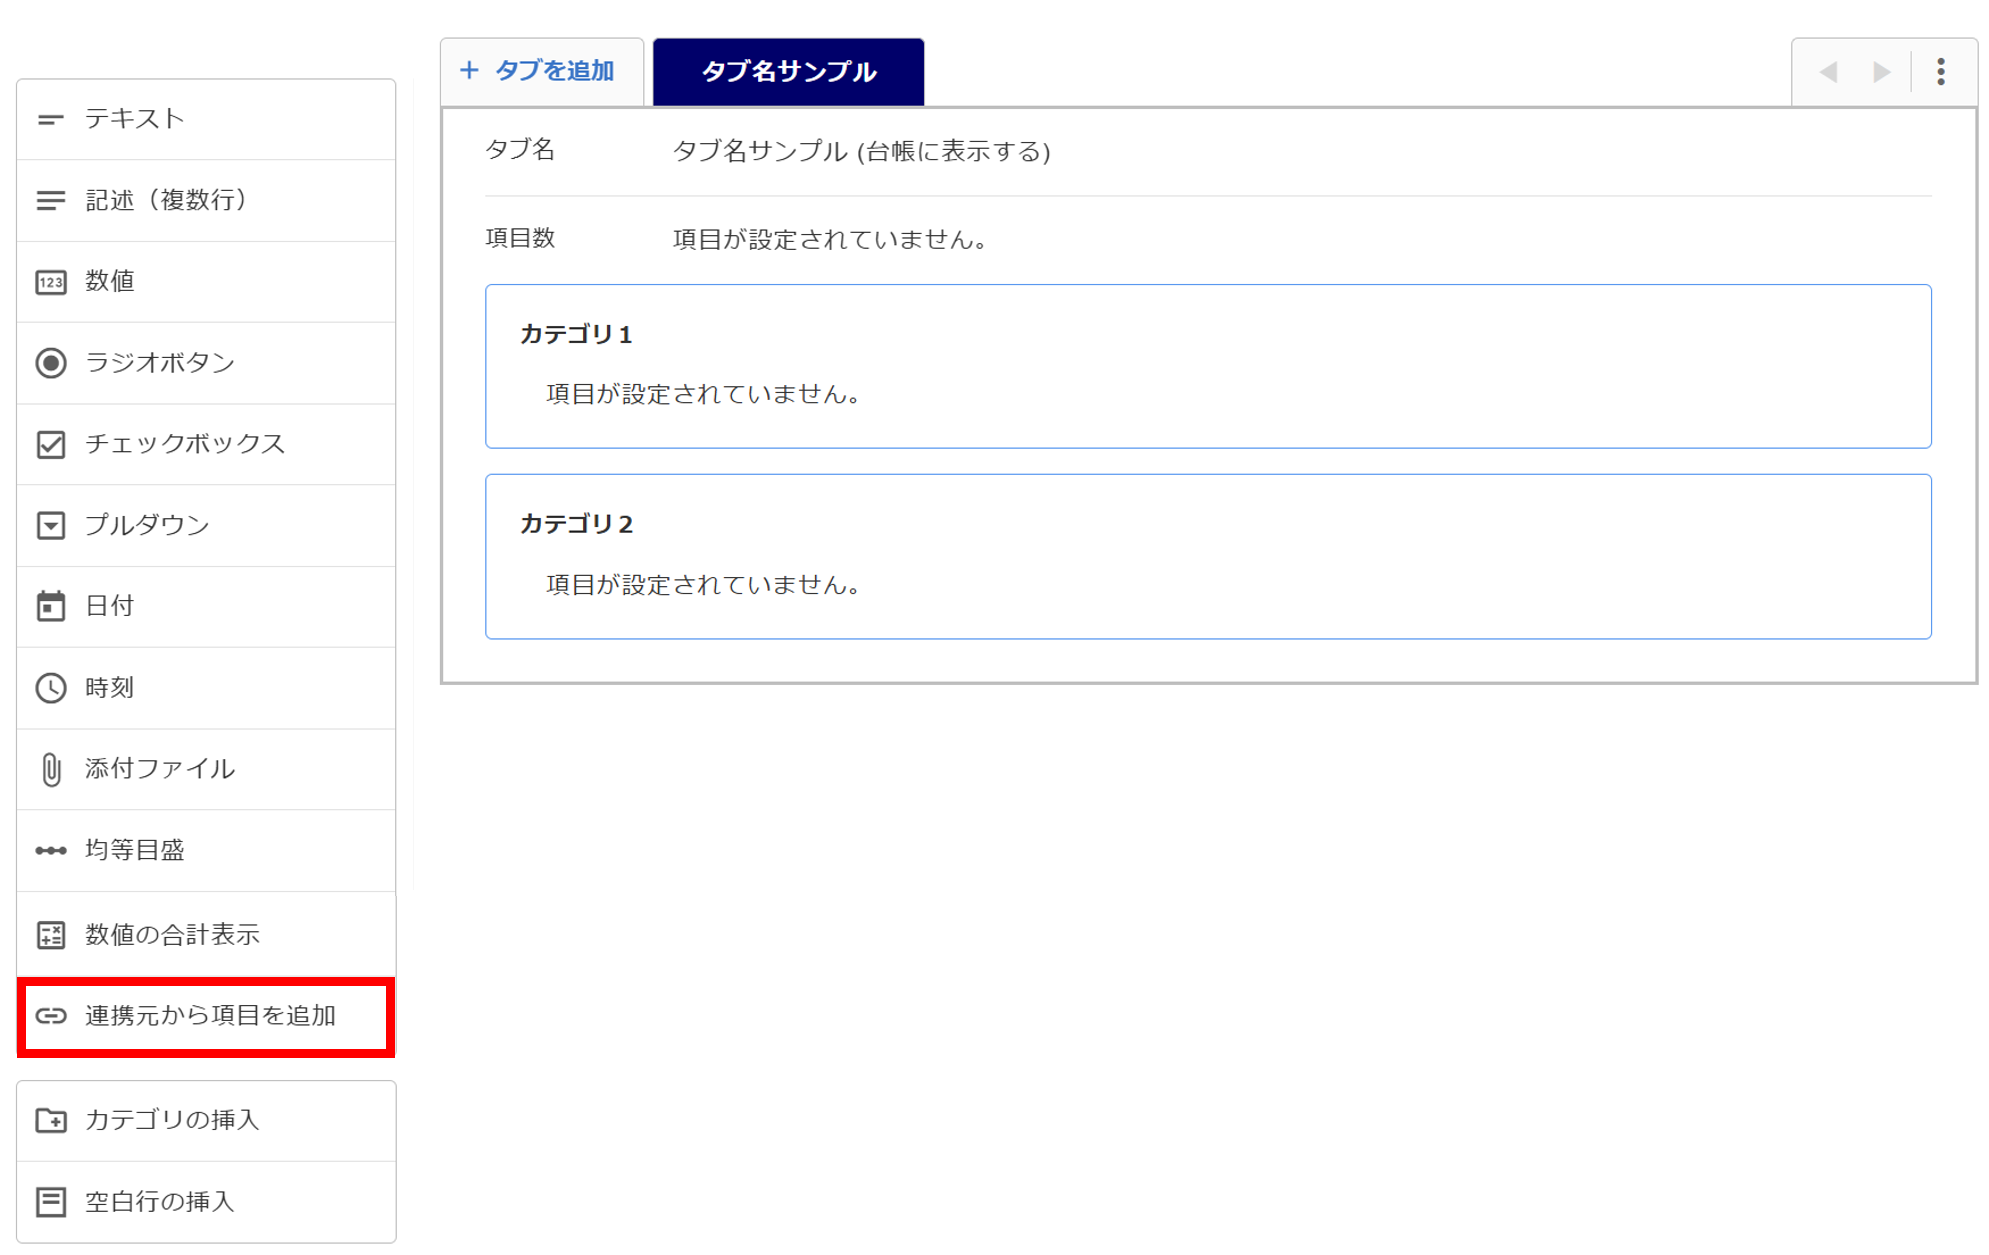Move tab right with the right arrow
Image resolution: width=1989 pixels, height=1255 pixels.
(x=1882, y=72)
